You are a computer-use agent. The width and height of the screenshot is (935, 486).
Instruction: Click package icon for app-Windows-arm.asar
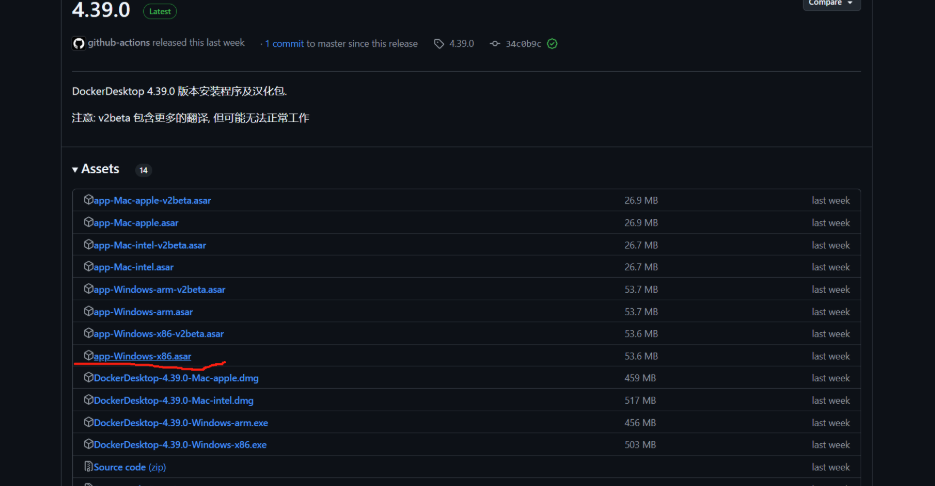[88, 311]
